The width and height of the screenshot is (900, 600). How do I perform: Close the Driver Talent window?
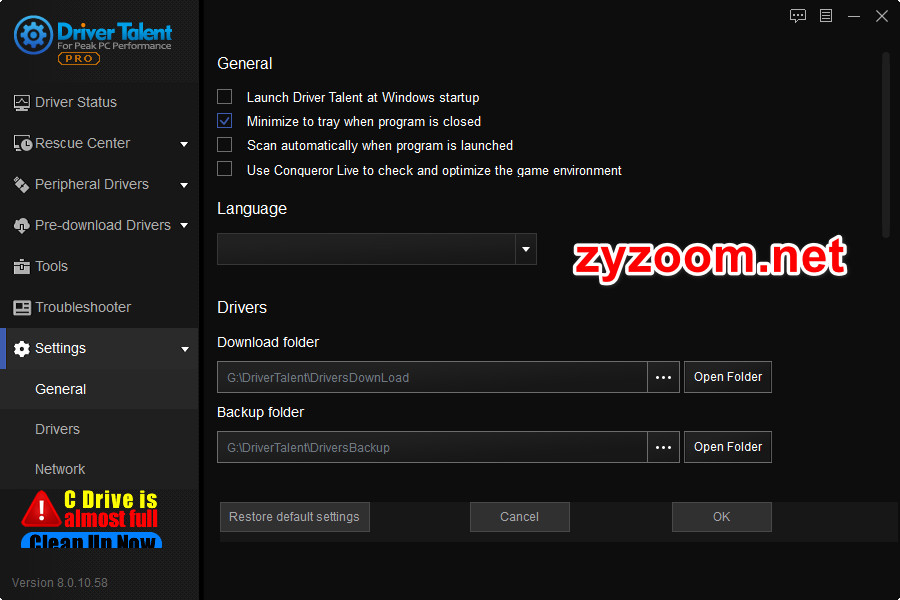[x=882, y=16]
